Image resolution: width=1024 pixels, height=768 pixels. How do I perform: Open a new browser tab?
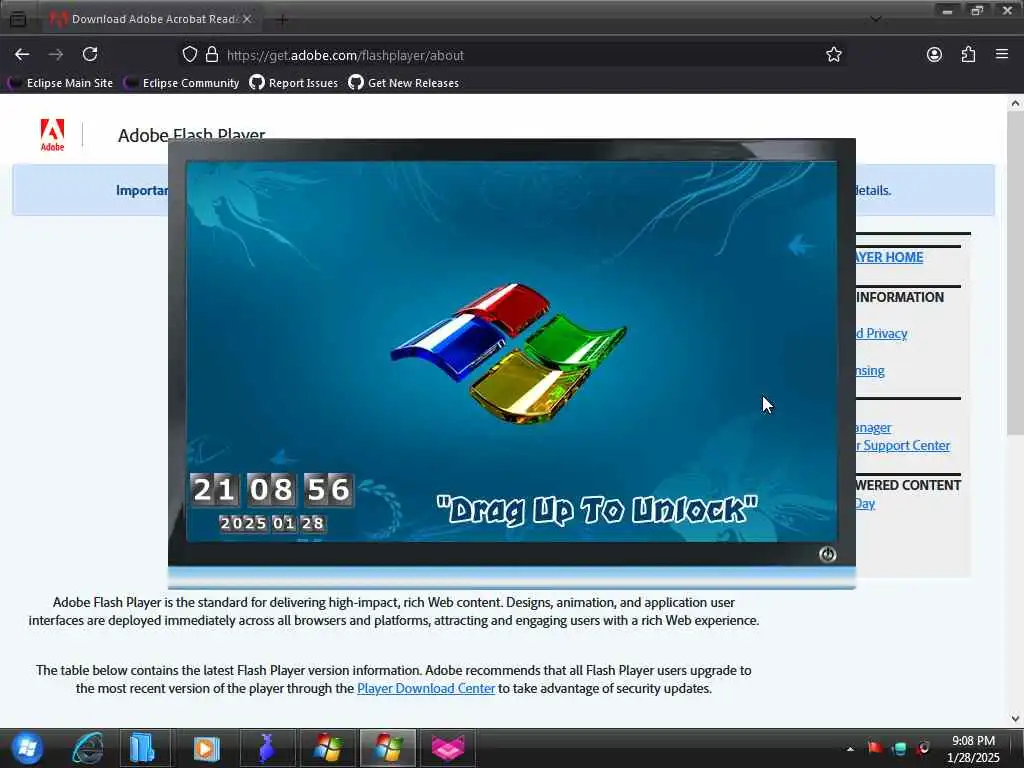(x=282, y=20)
